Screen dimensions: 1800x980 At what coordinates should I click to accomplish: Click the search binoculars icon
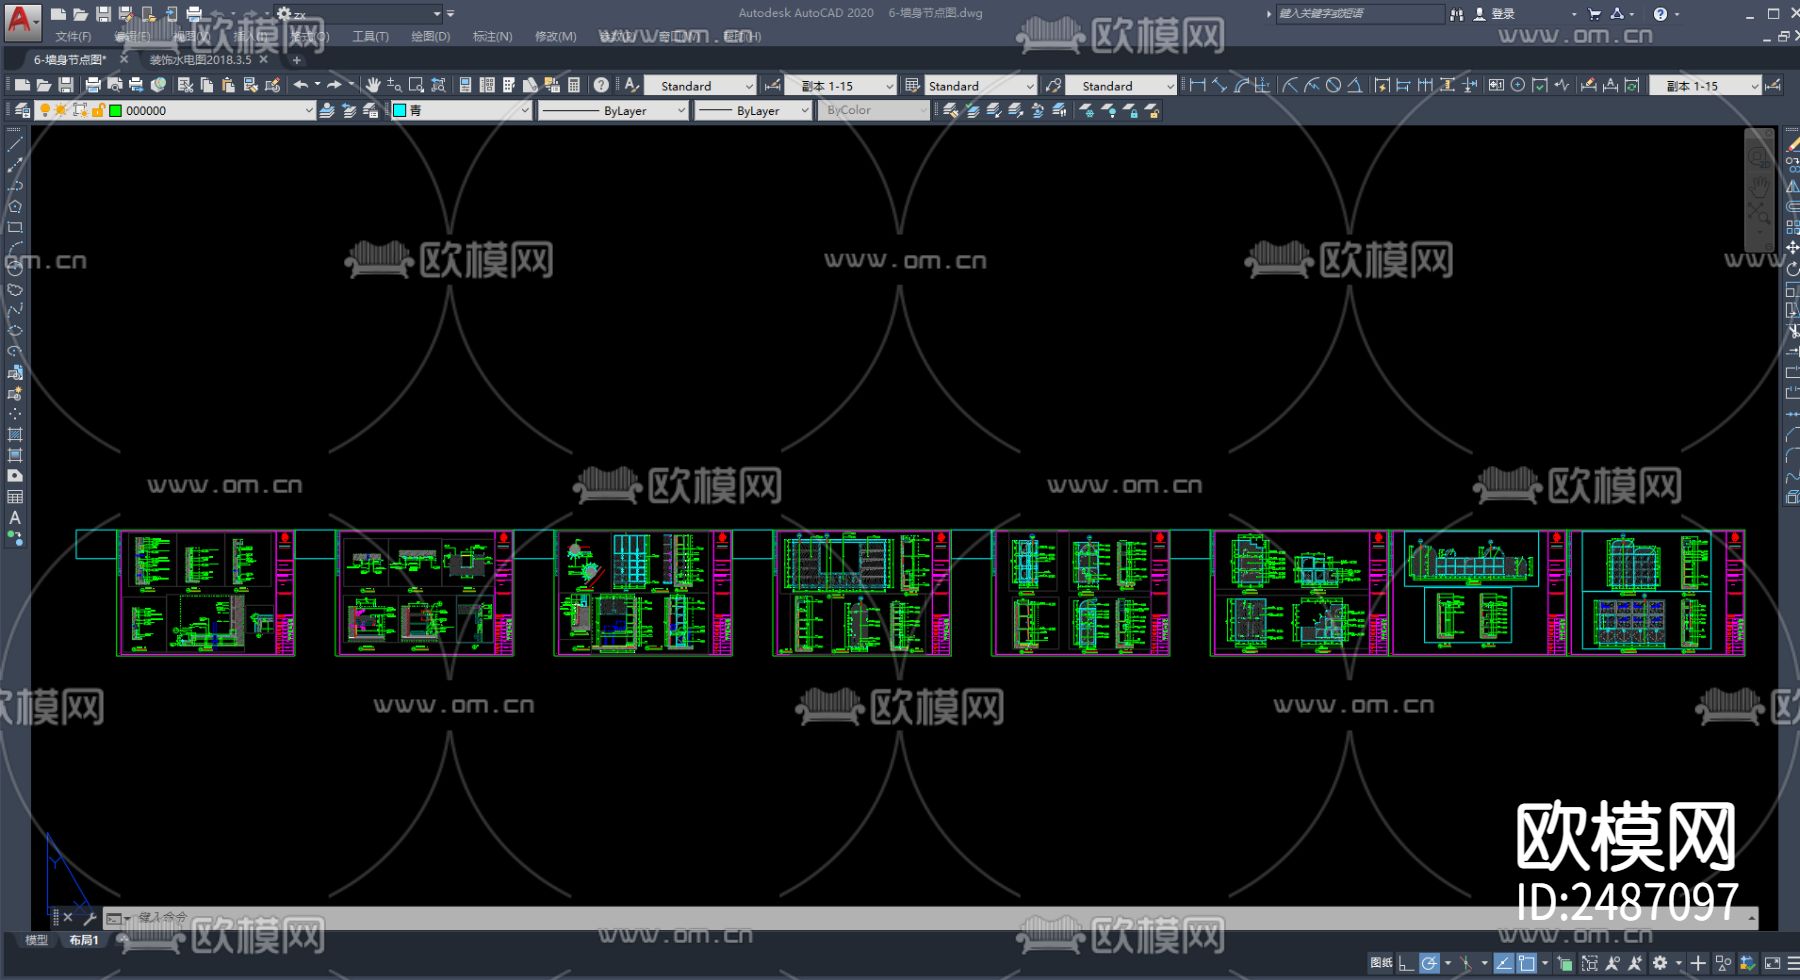[1456, 14]
